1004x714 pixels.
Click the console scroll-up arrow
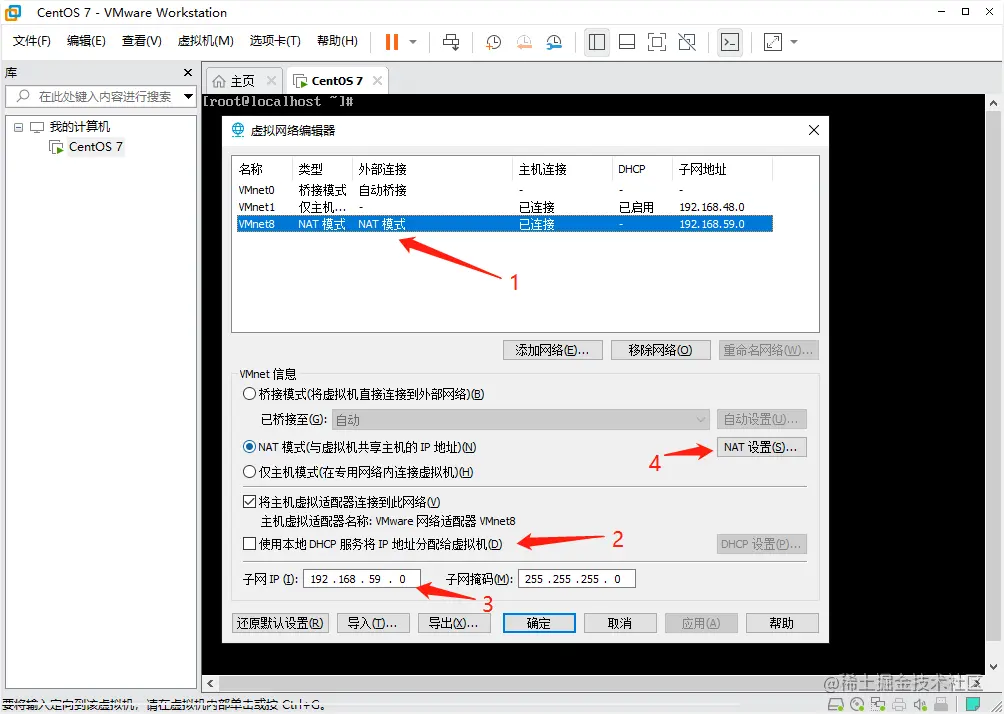tap(993, 102)
